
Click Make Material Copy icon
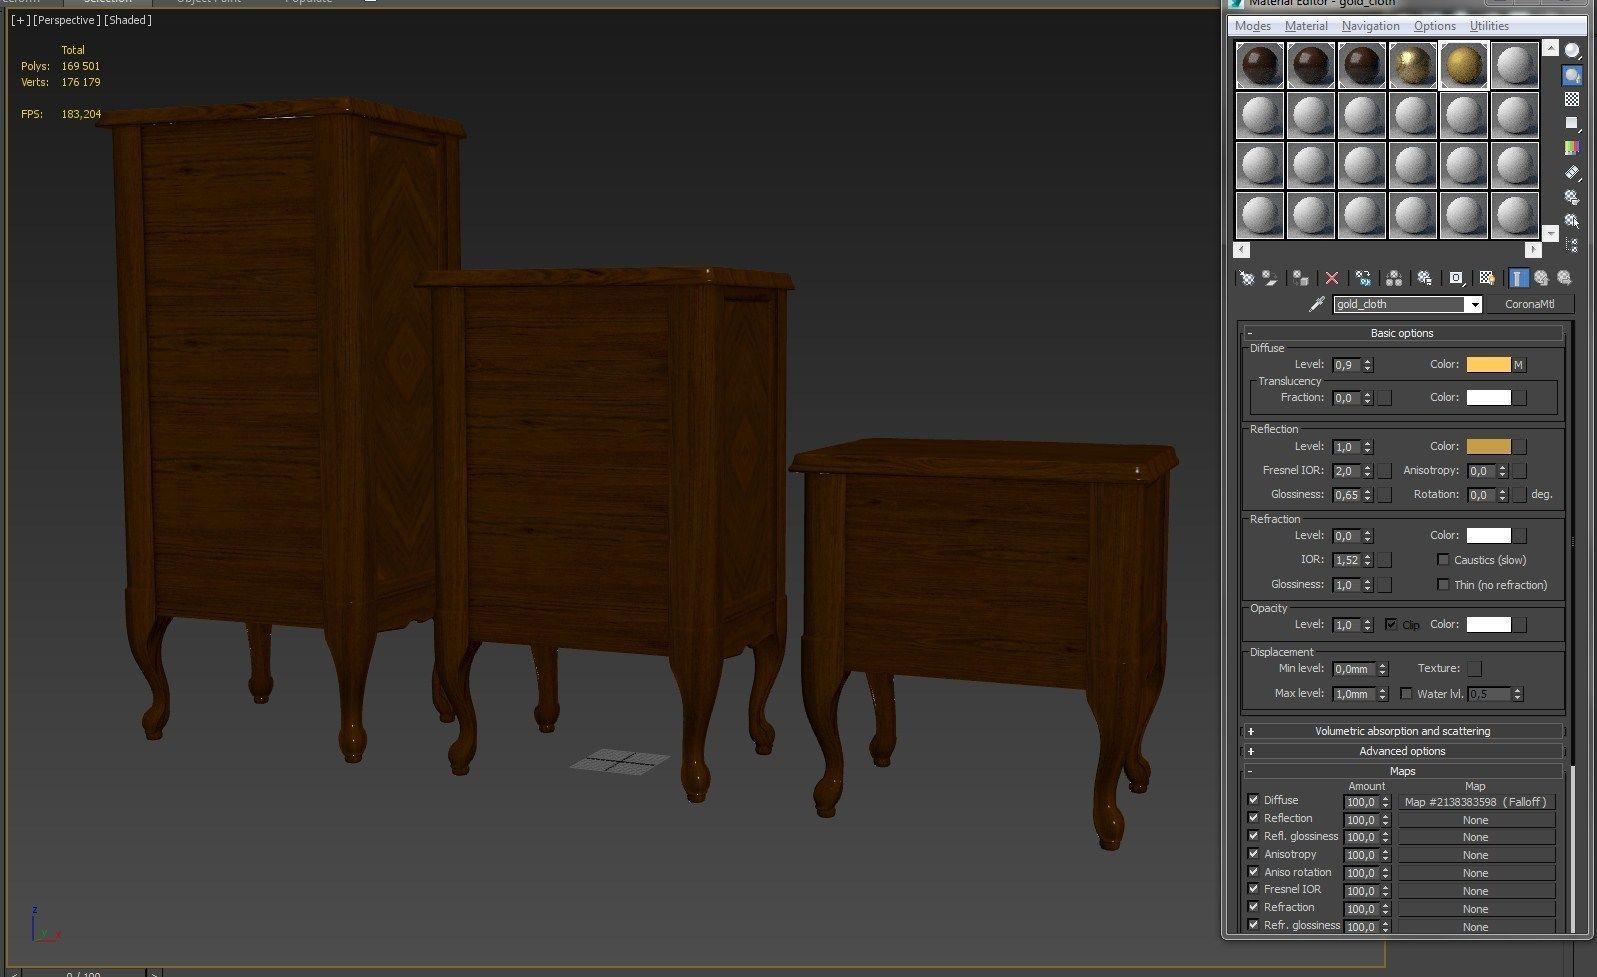coord(1363,278)
